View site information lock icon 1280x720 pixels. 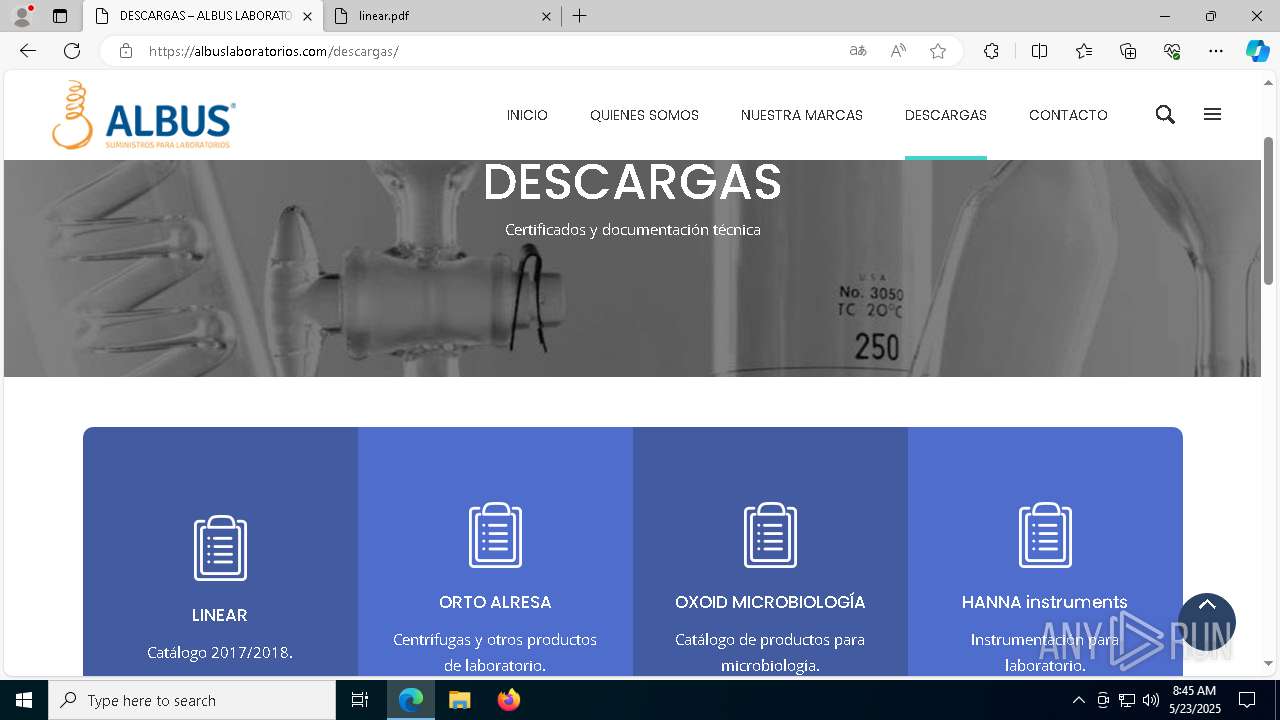tap(126, 51)
